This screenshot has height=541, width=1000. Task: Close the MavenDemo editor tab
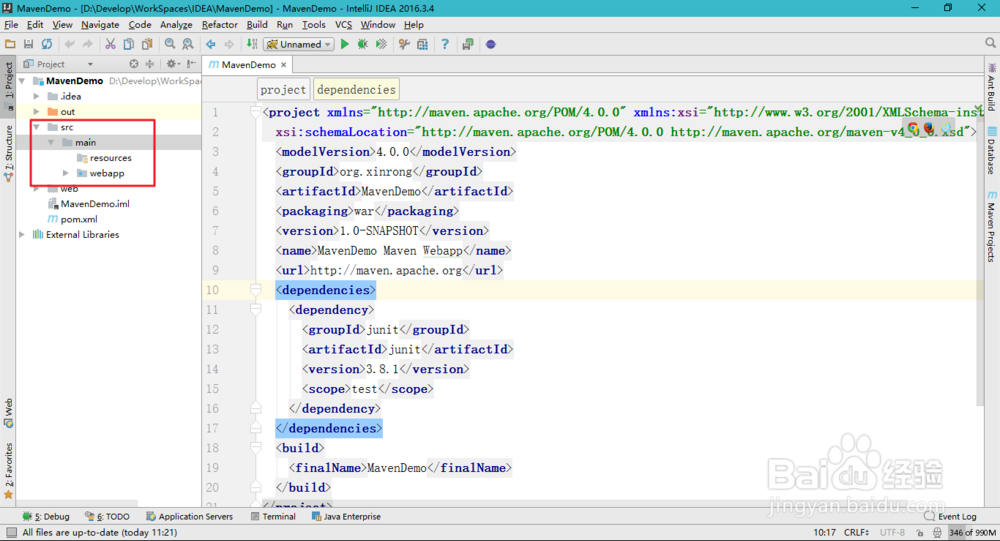tap(284, 65)
